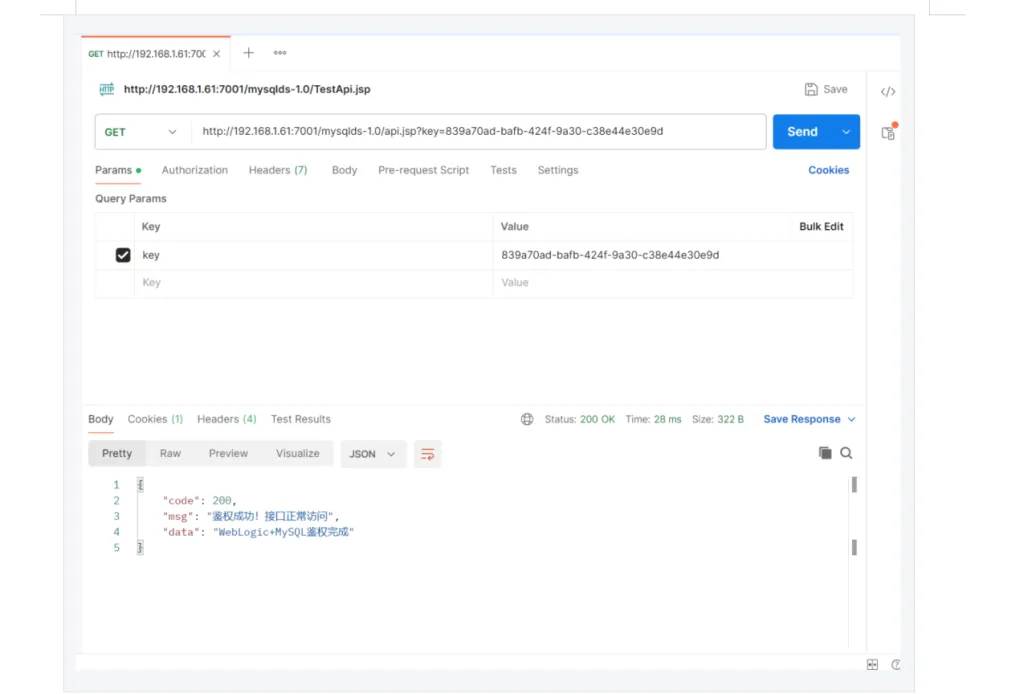Click the Status 200 OK indicator
Image resolution: width=1024 pixels, height=694 pixels.
coord(579,419)
